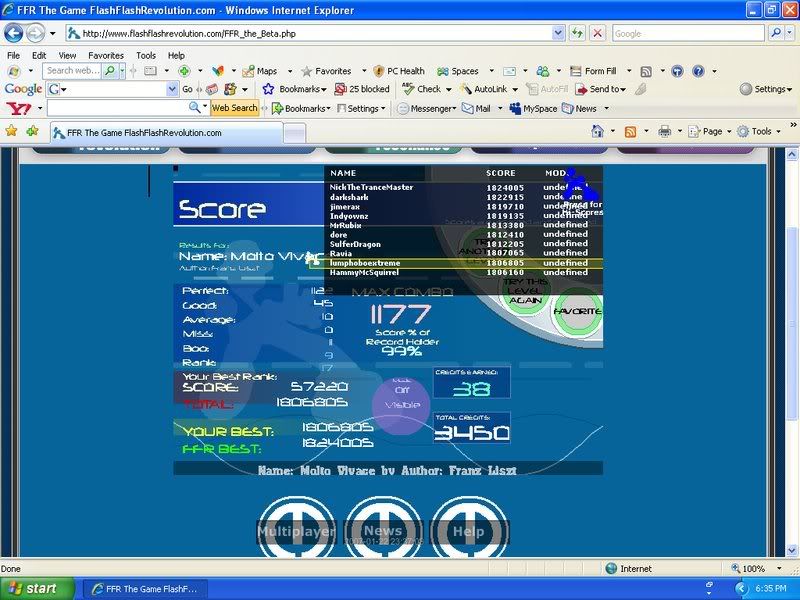Click the Stop loading red X icon
The image size is (800, 600).
[x=597, y=33]
